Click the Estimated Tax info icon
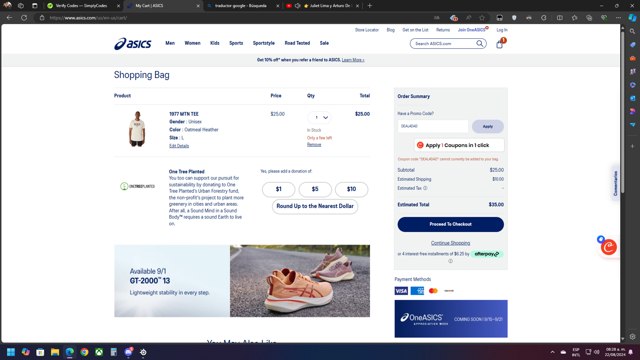Screen dimensions: 640x360 point(425,188)
